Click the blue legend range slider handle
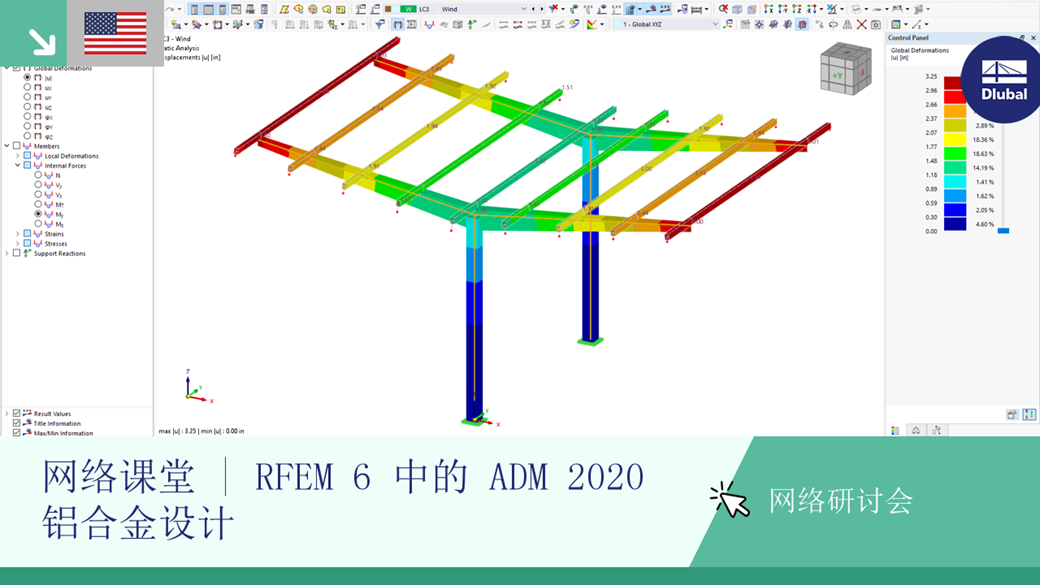The height and width of the screenshot is (585, 1040). (x=1004, y=231)
